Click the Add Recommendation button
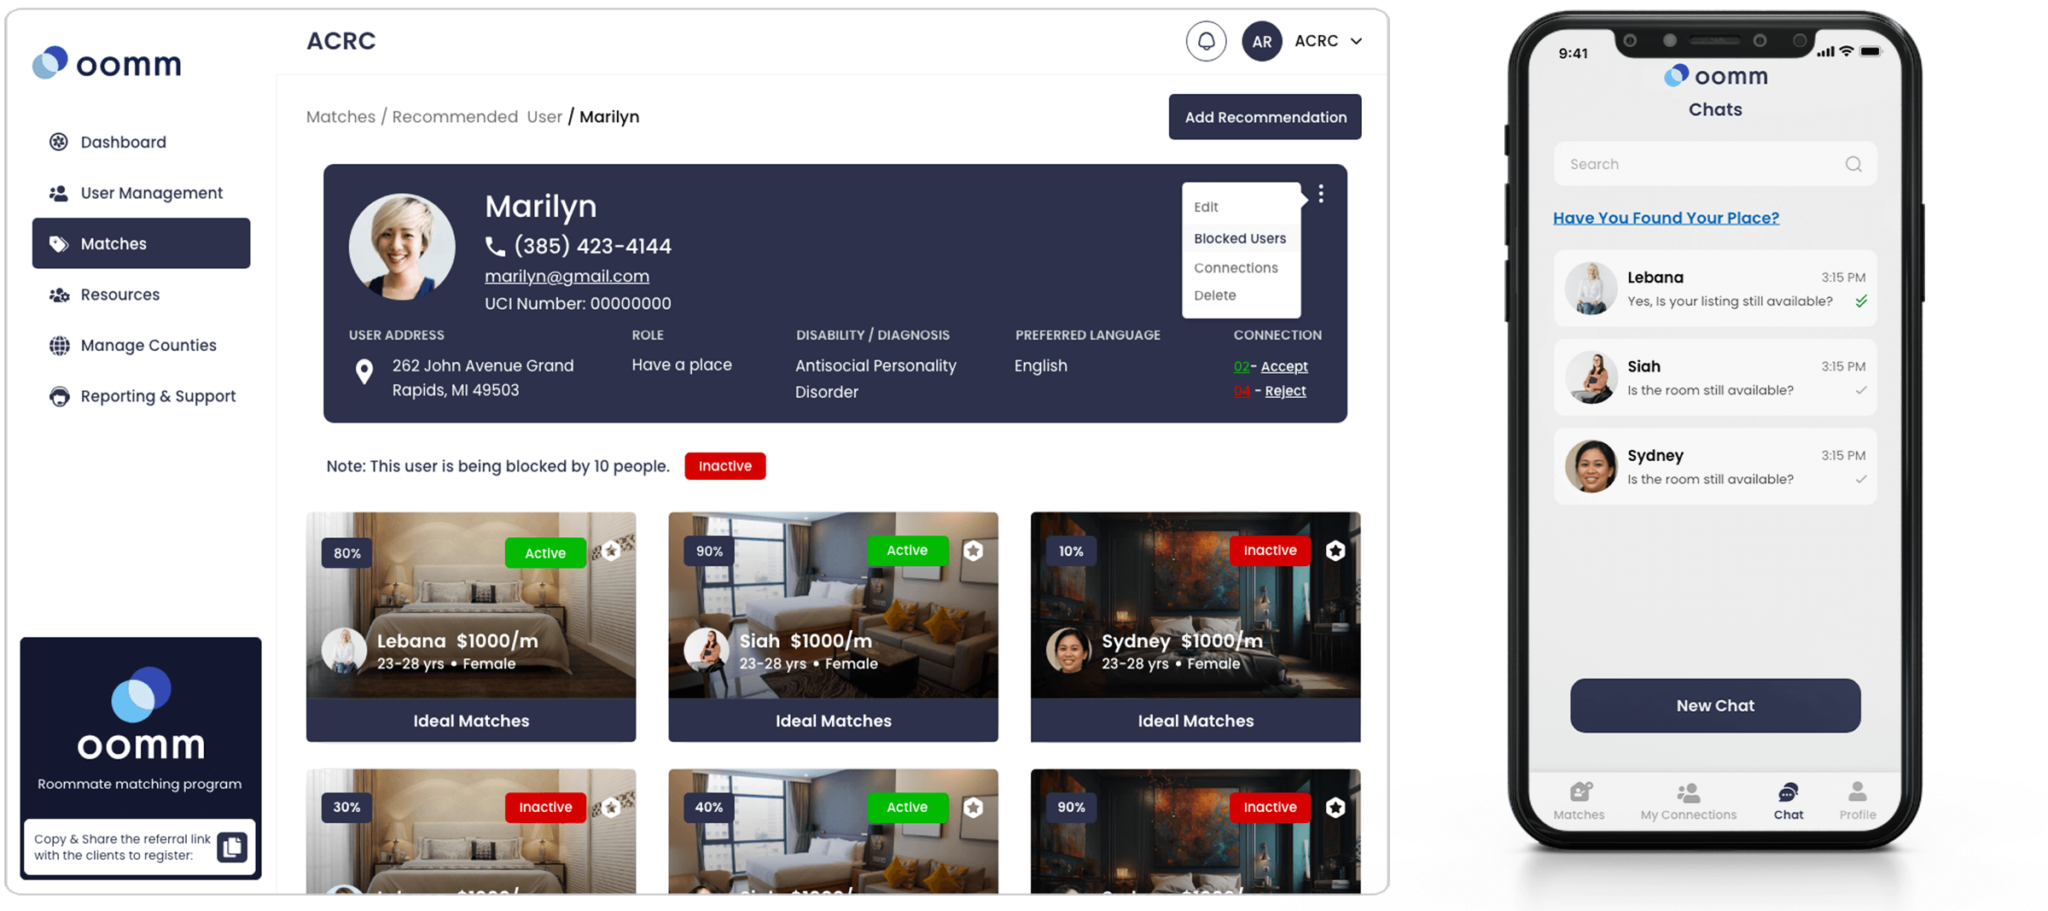2048x911 pixels. tap(1265, 117)
